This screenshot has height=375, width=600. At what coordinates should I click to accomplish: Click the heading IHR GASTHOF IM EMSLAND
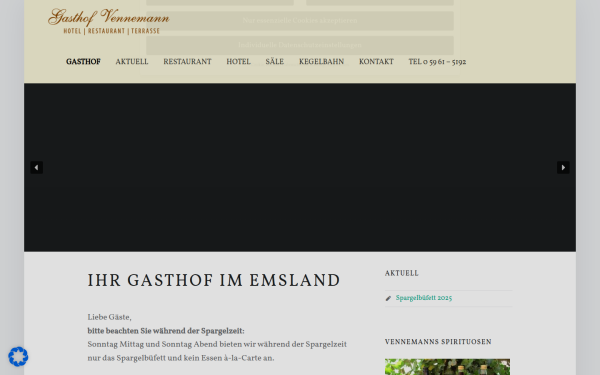214,280
